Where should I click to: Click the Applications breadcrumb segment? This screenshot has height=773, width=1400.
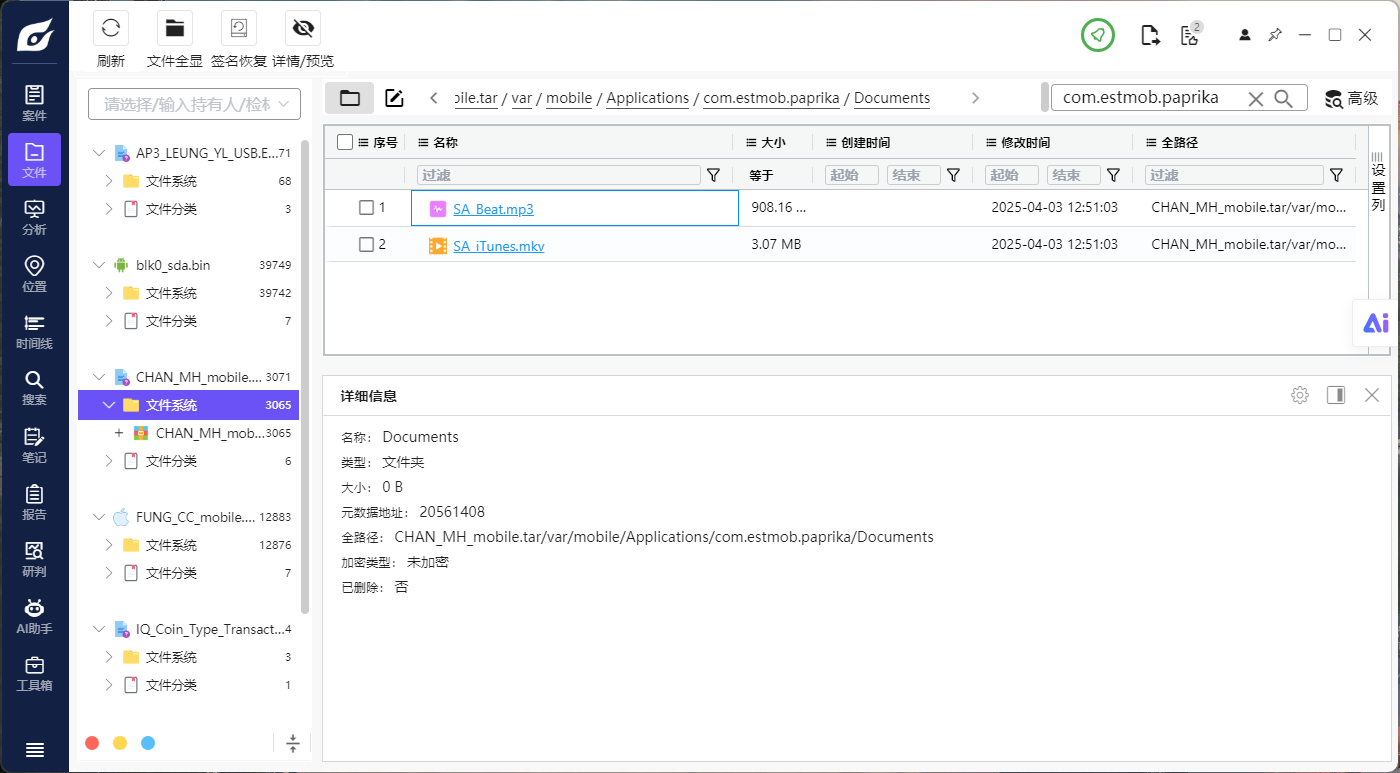[x=647, y=98]
